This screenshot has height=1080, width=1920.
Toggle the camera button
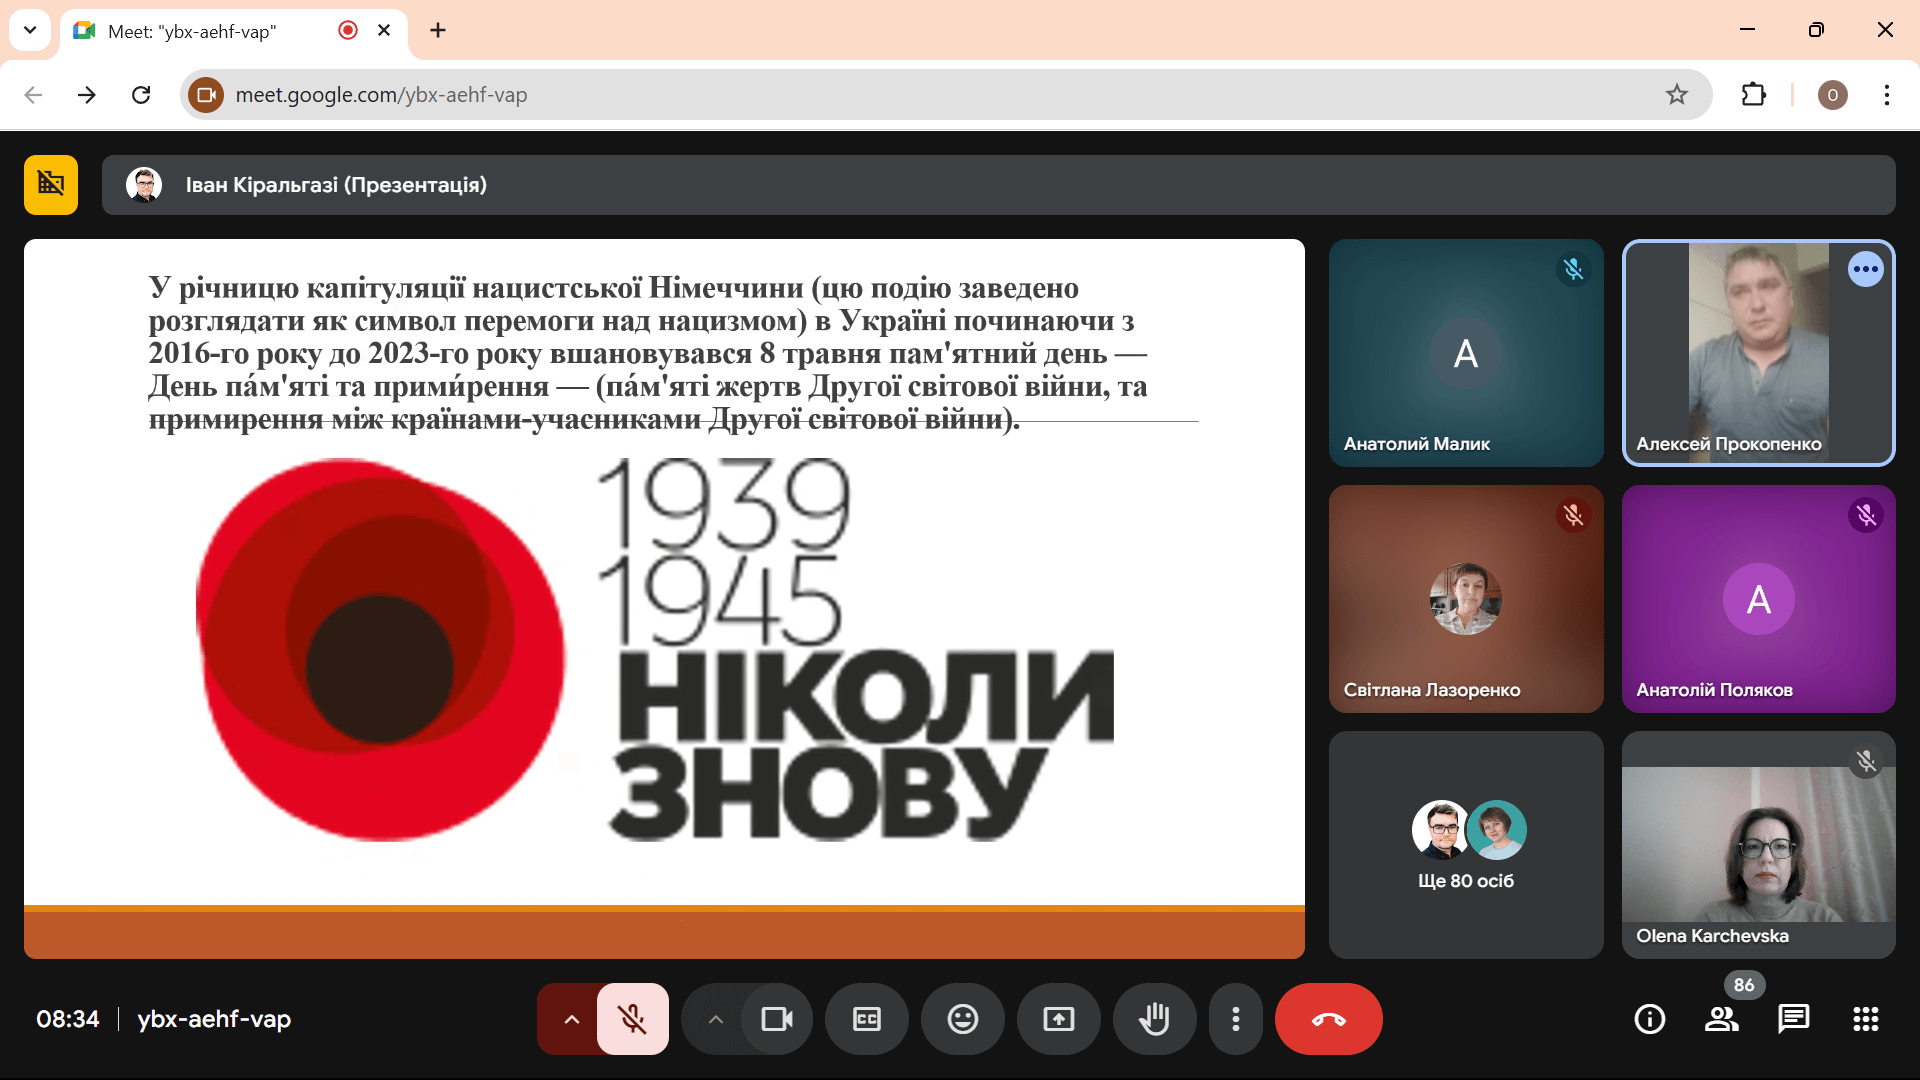click(777, 1019)
